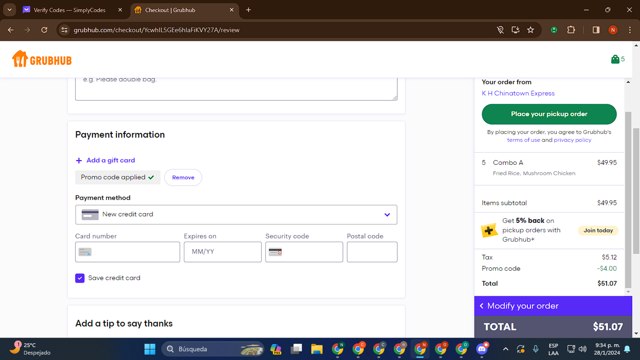640x360 pixels.
Task: Select the Checkout Grubhub tab
Action: pos(170,10)
